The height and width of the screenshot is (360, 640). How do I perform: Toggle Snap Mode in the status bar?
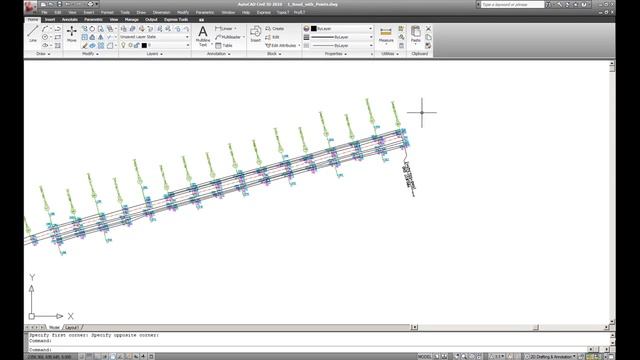(82, 357)
